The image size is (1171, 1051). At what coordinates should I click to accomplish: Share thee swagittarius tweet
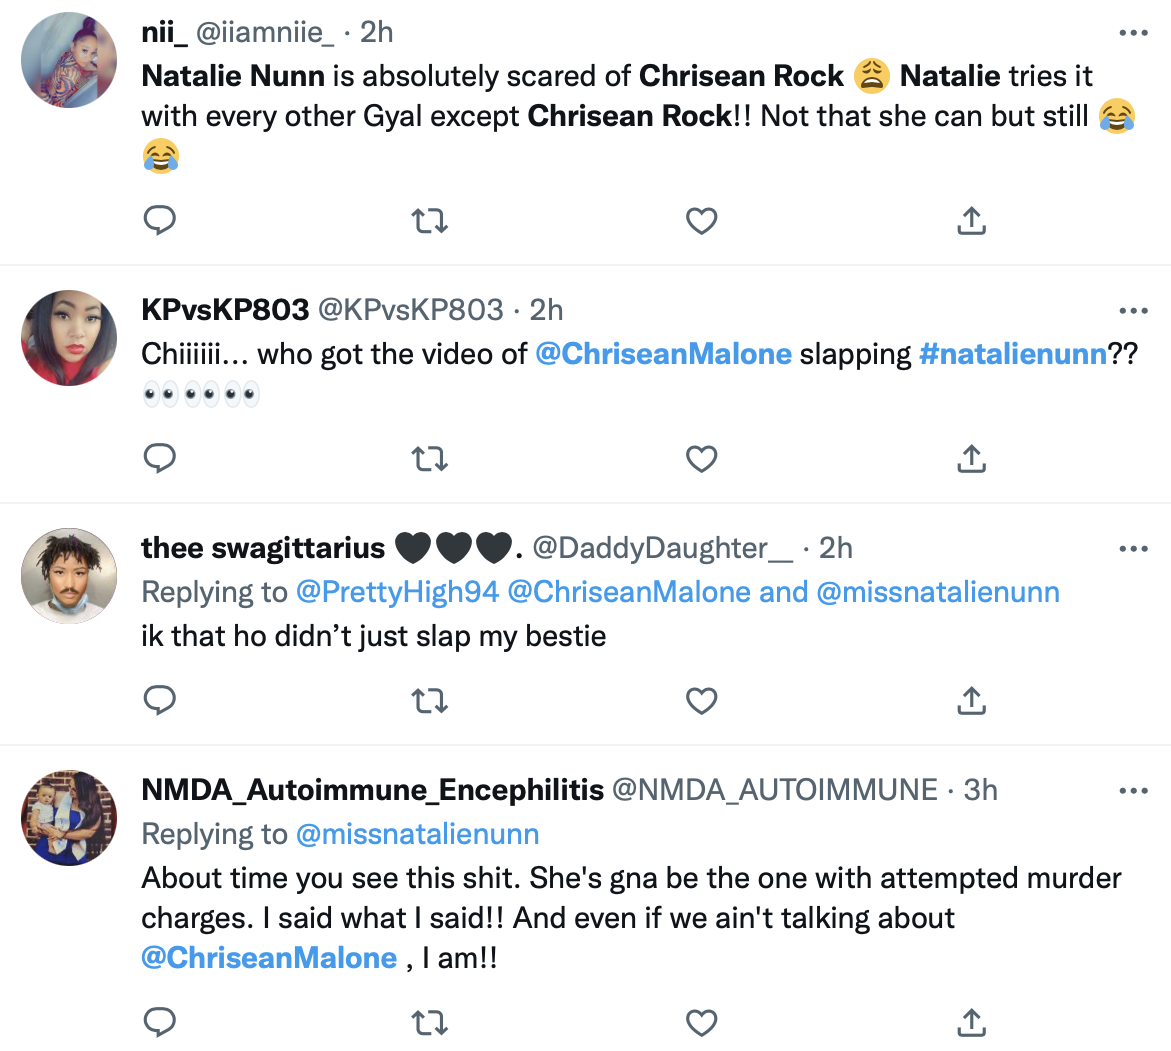pyautogui.click(x=971, y=700)
